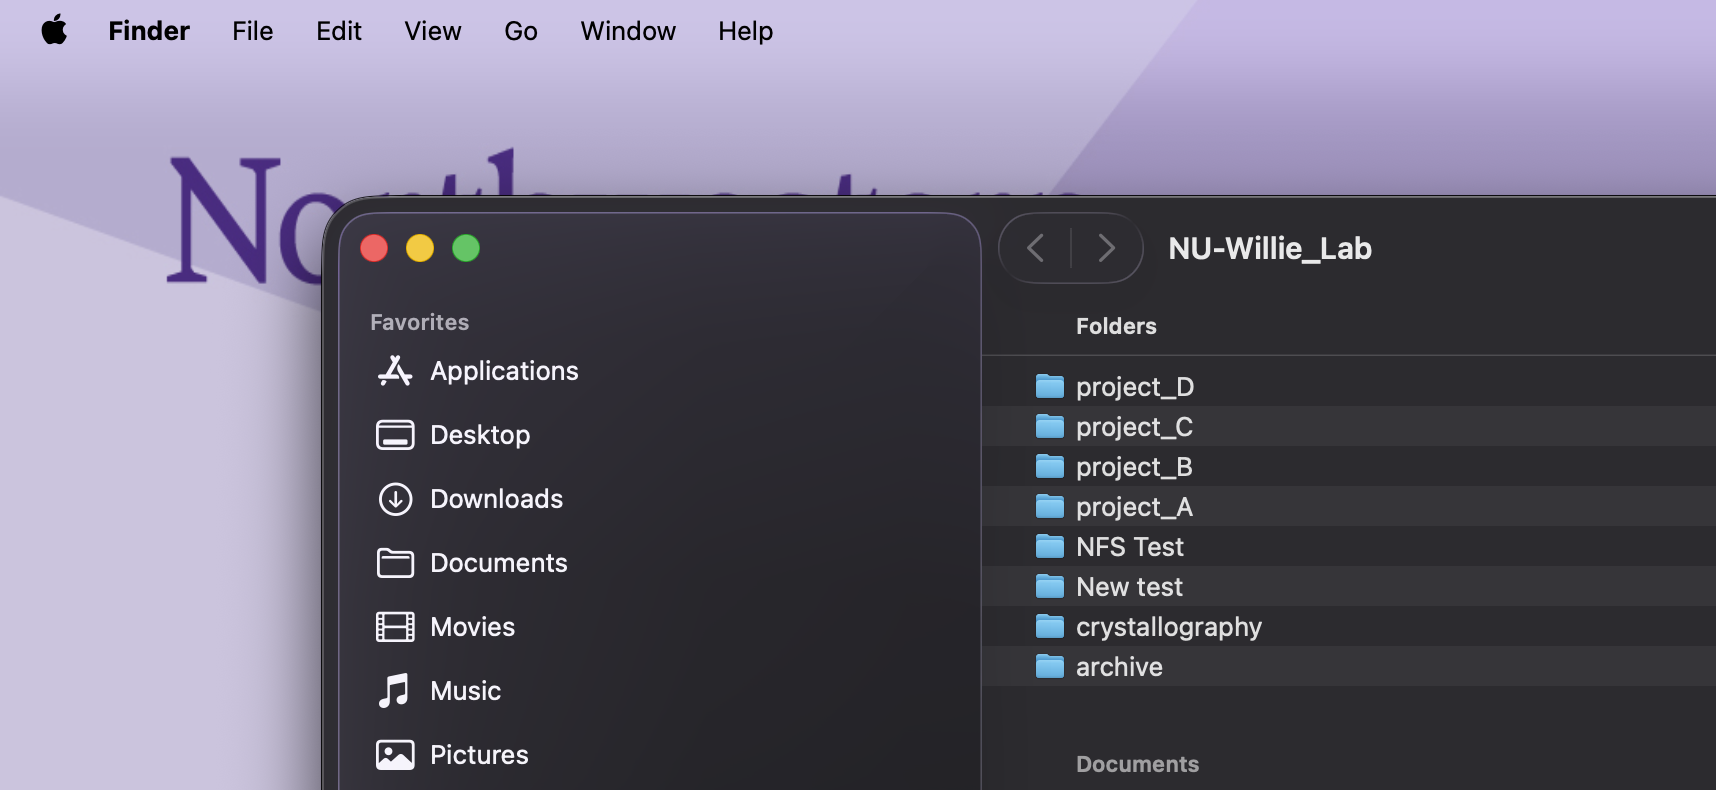Click the Folders section header
This screenshot has width=1716, height=790.
1116,326
